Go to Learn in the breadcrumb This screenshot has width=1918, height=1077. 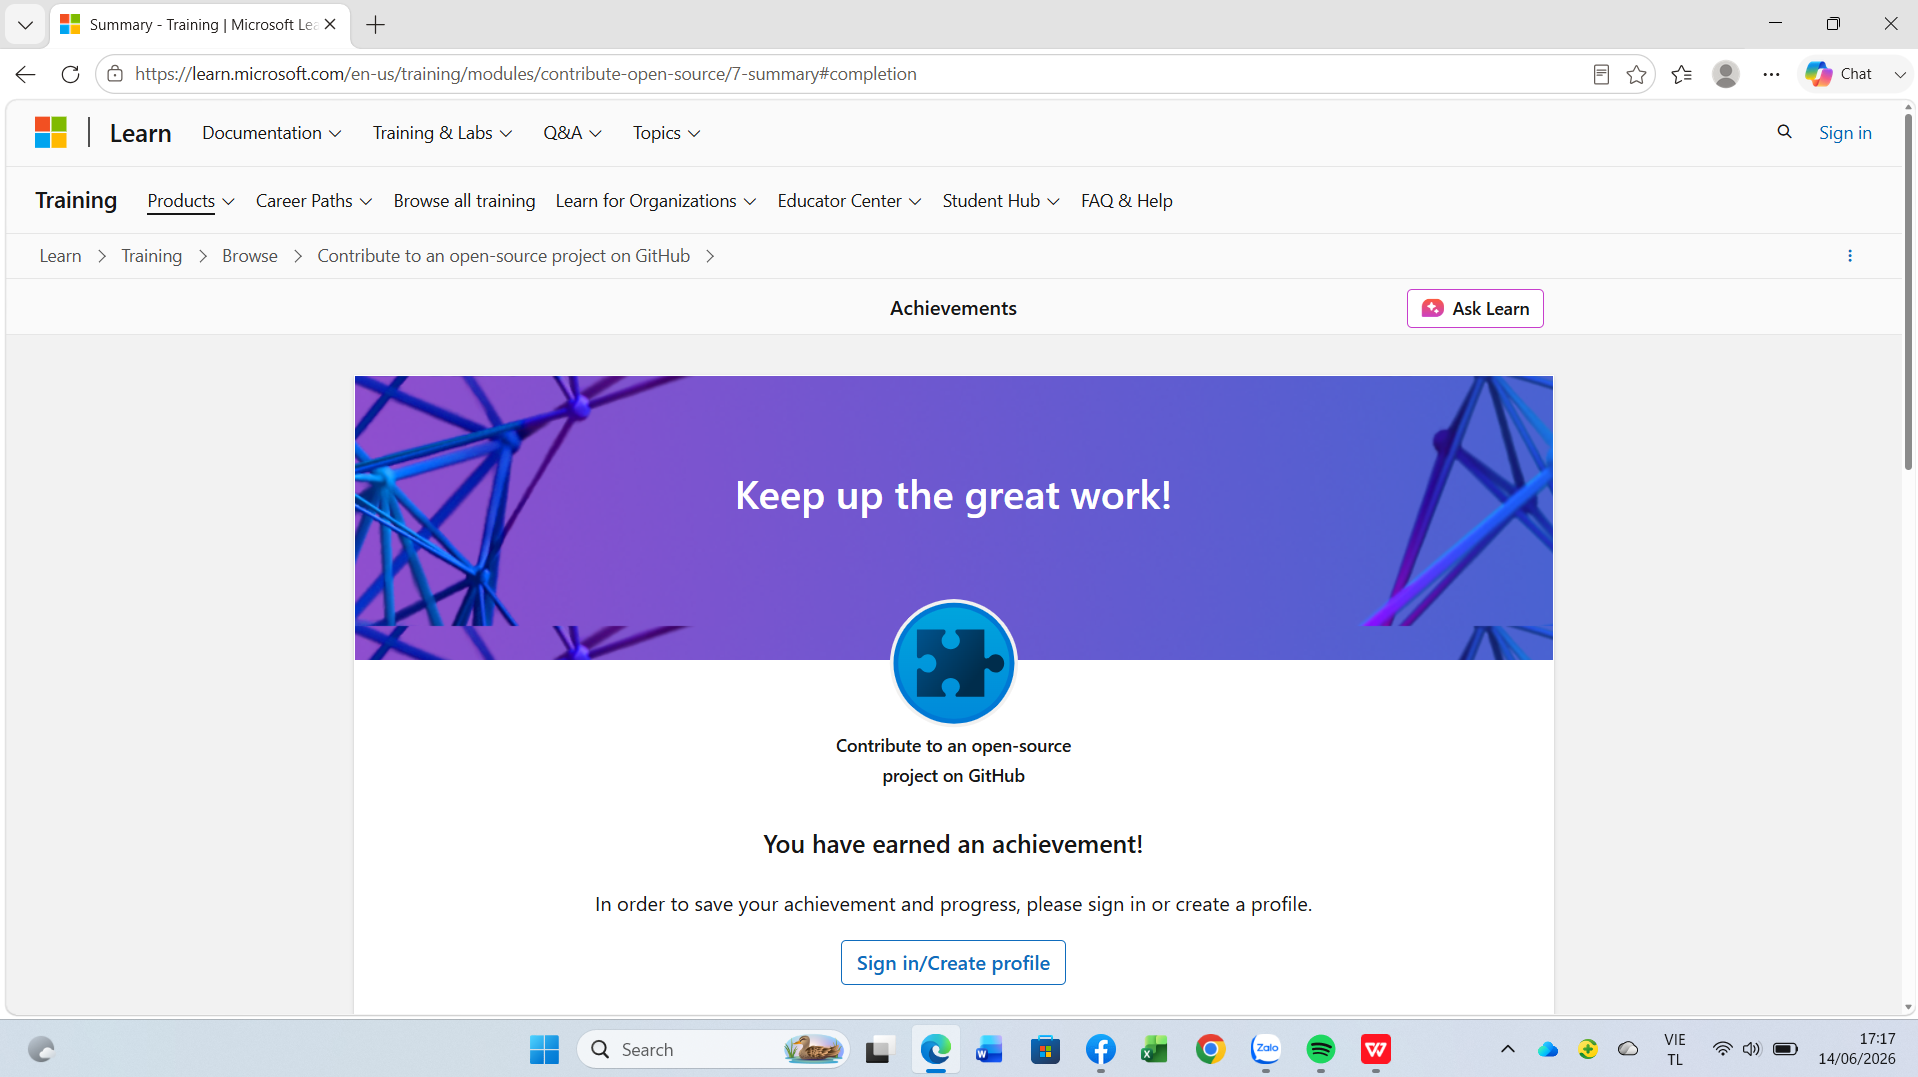pos(61,256)
